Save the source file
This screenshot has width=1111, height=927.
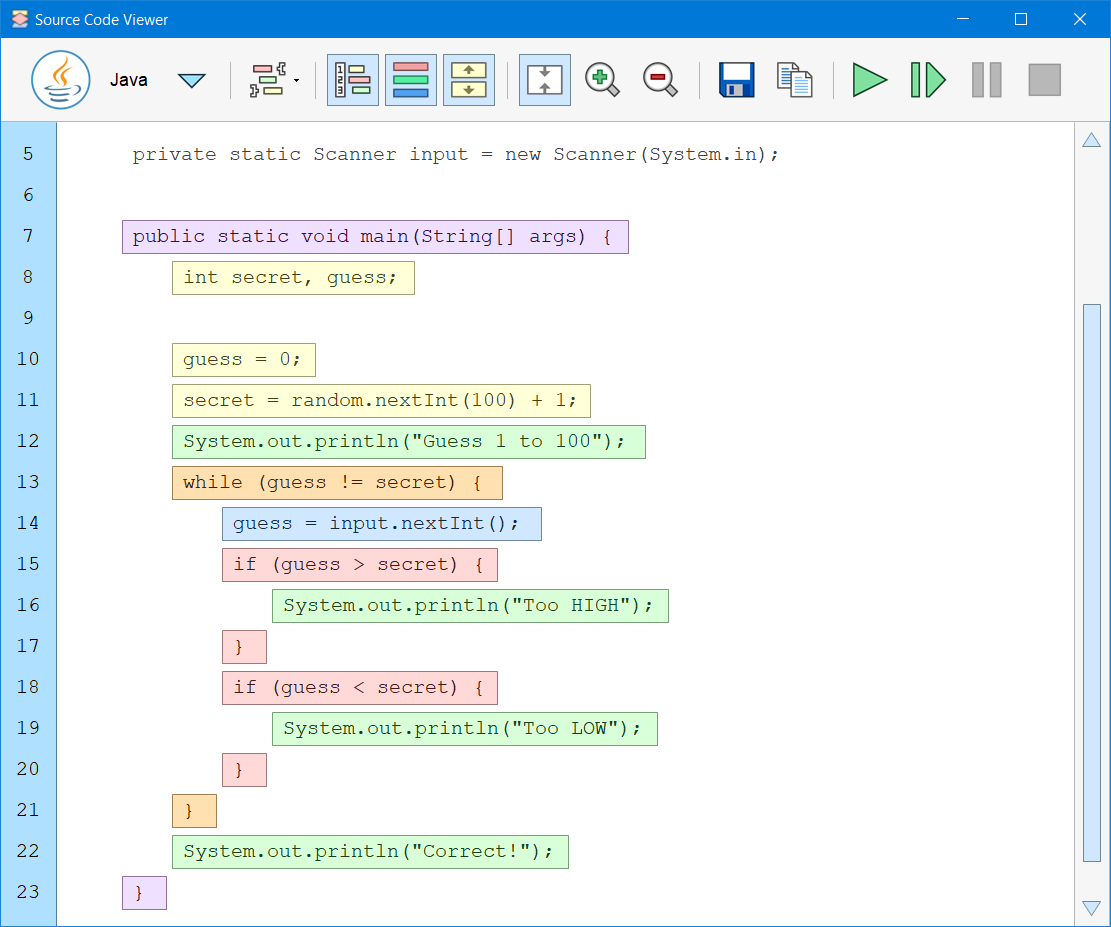point(736,79)
